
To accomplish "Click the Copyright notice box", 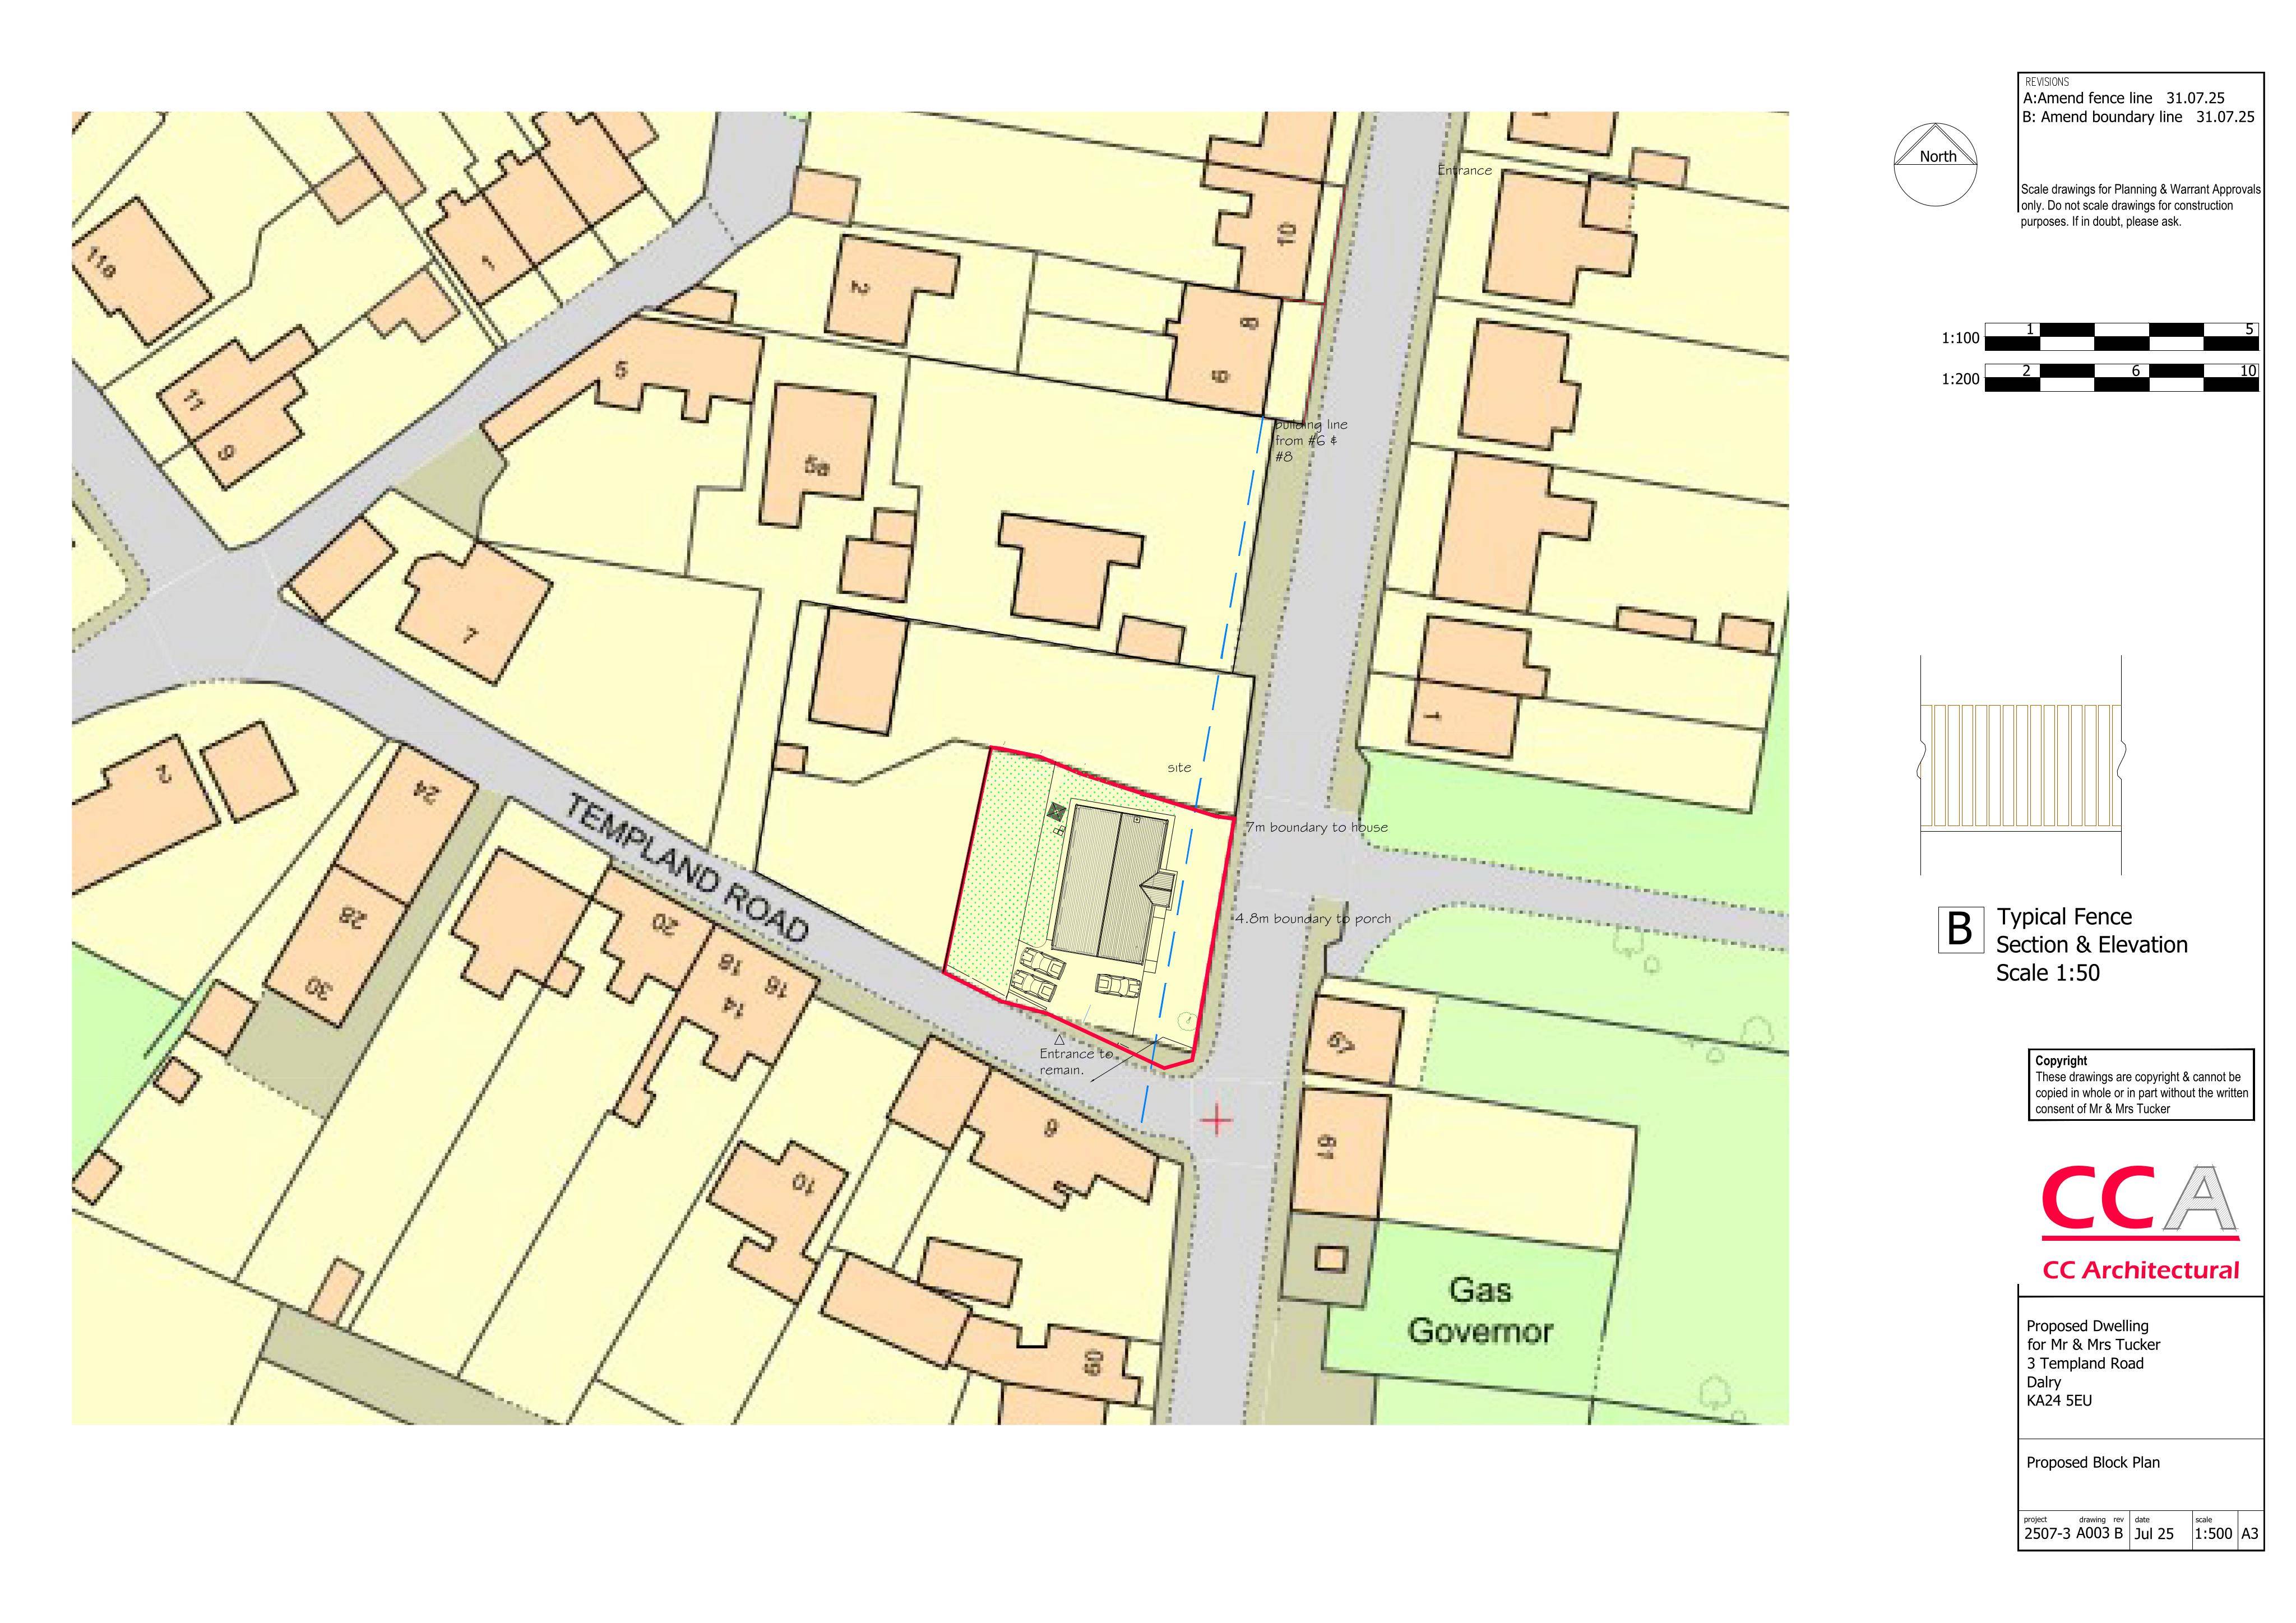I will (x=2141, y=1084).
